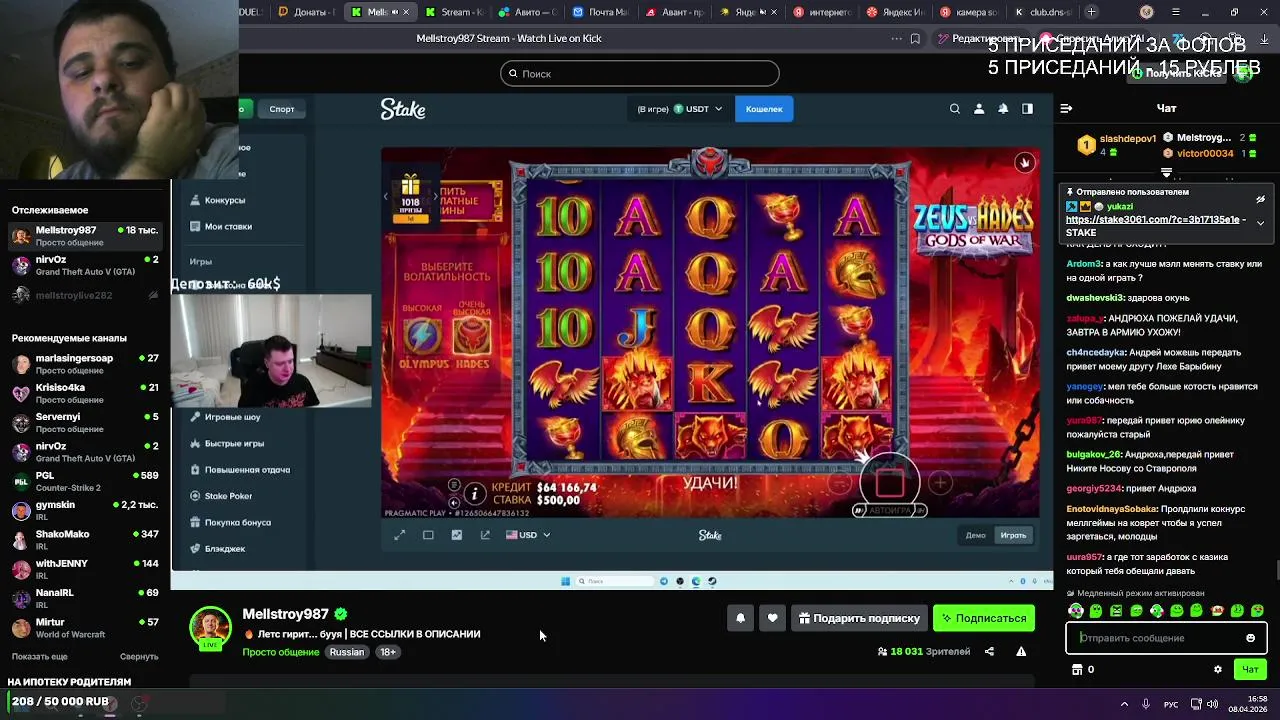1280x720 pixels.
Task: Click the slot game info button
Action: pos(474,493)
